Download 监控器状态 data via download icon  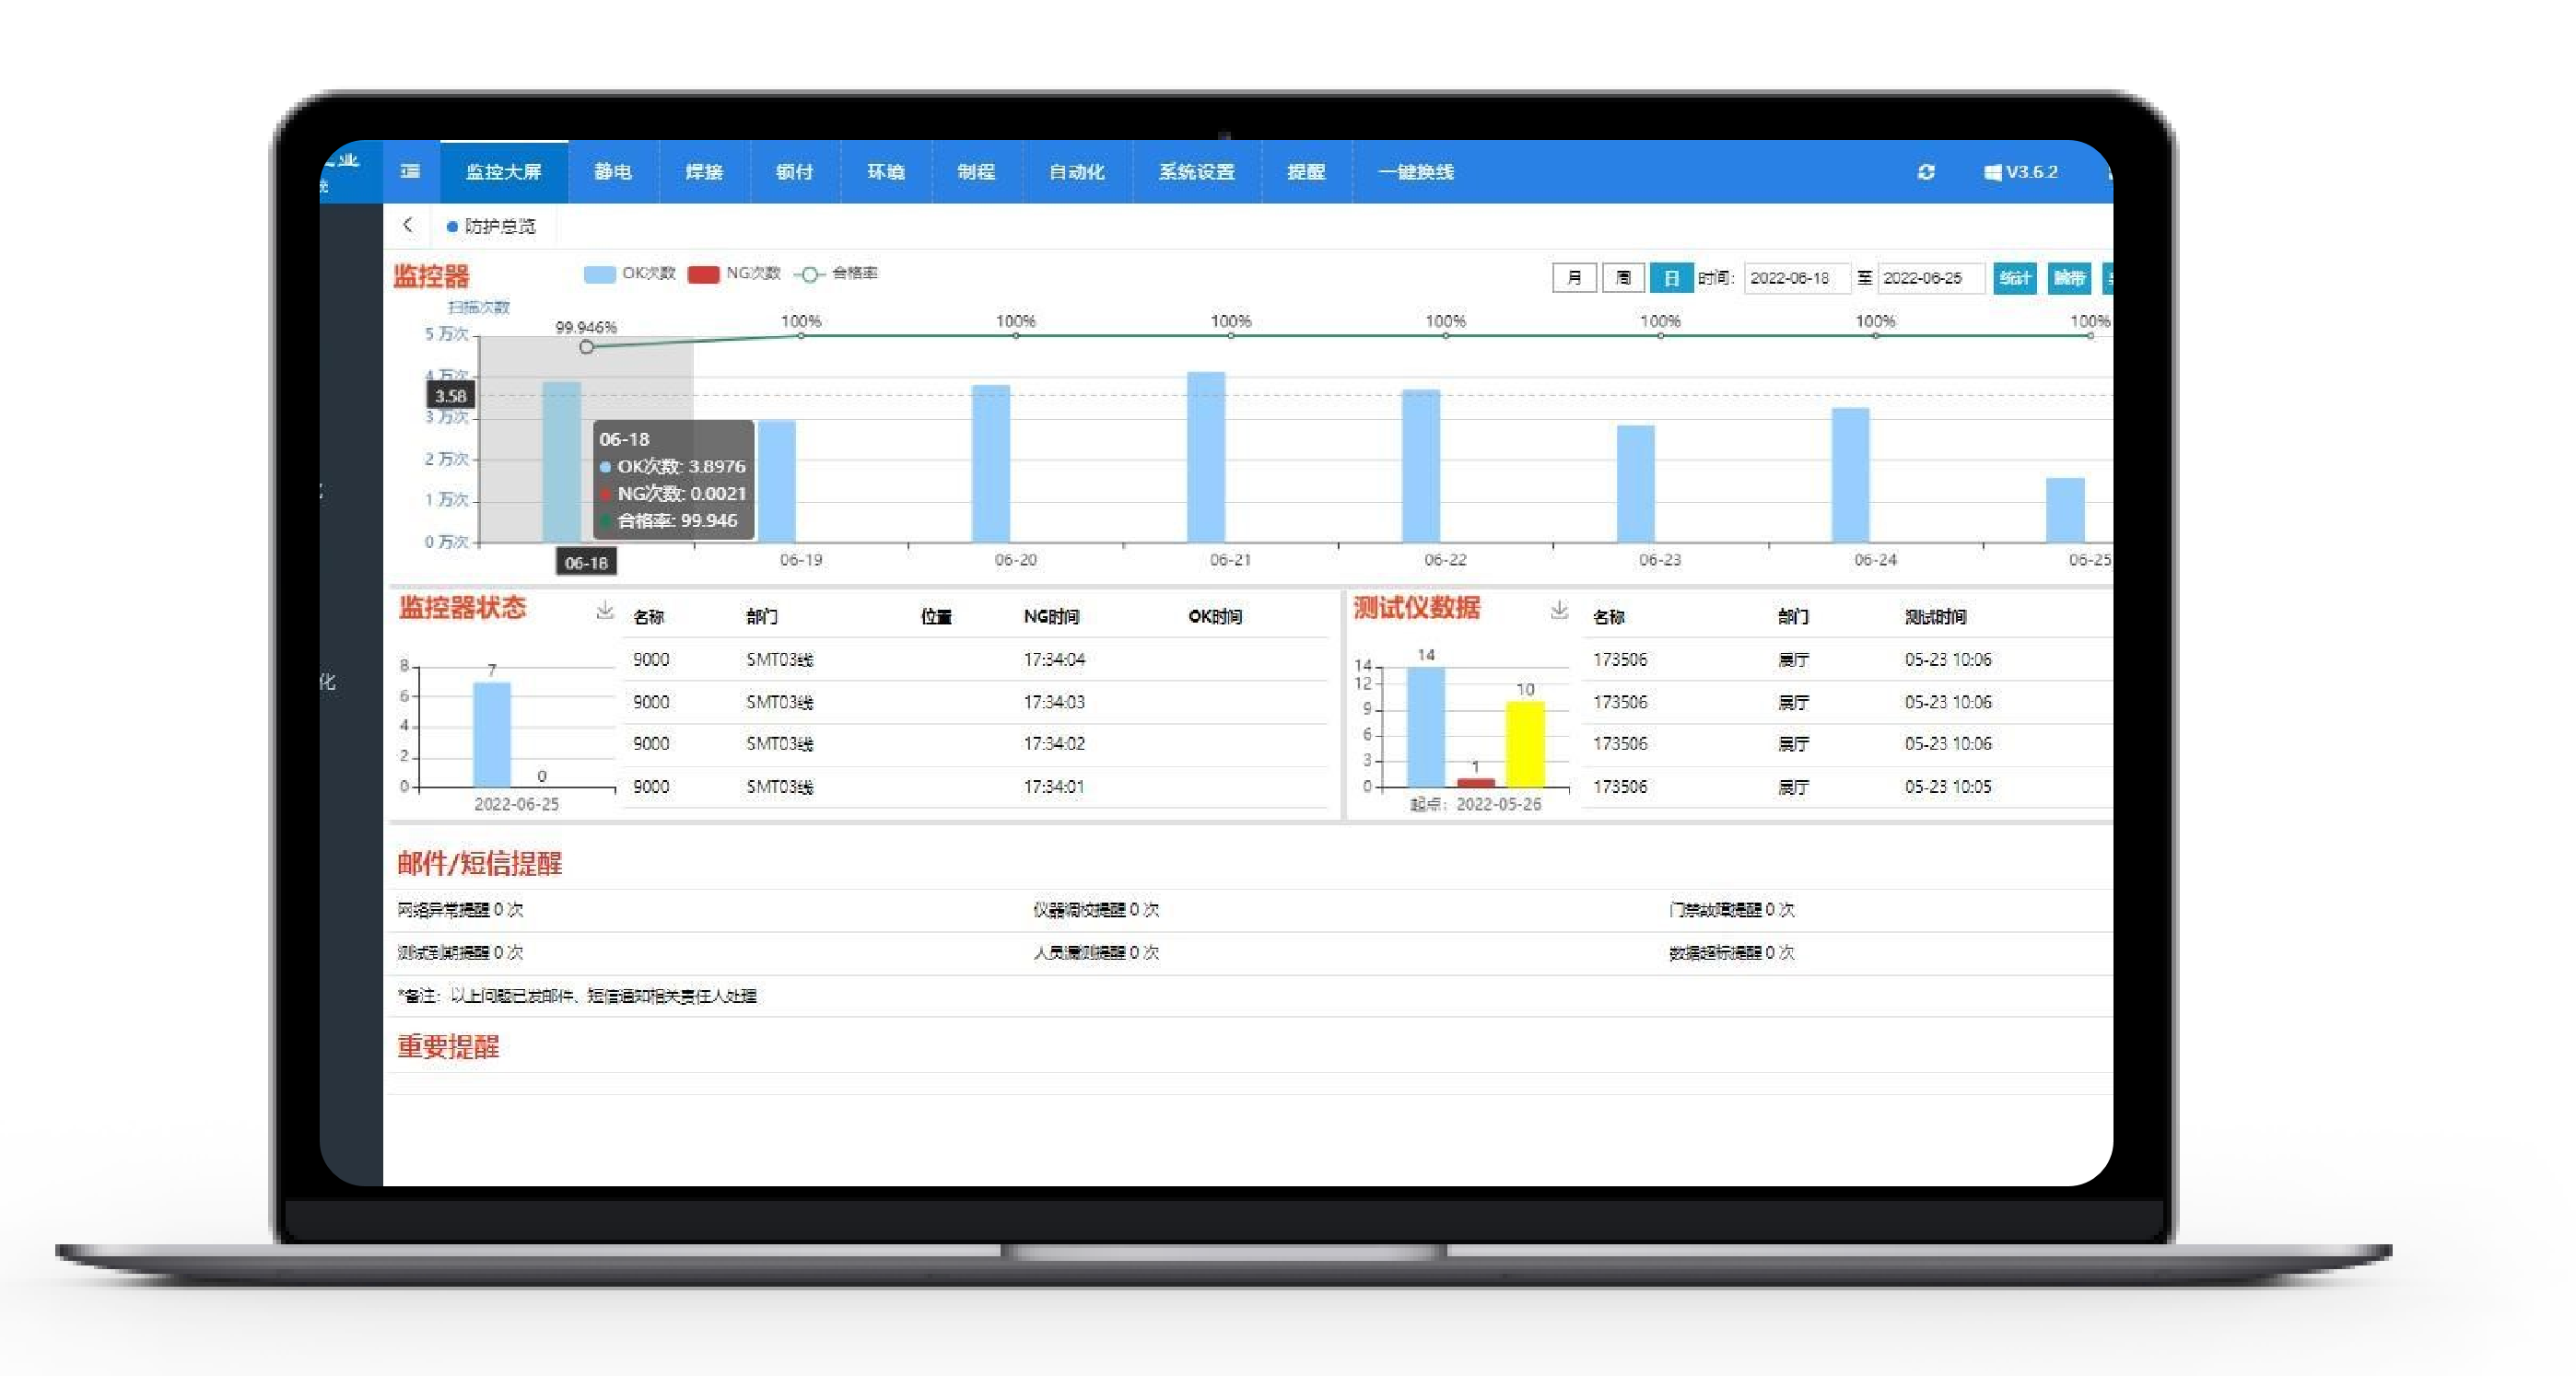pos(604,610)
